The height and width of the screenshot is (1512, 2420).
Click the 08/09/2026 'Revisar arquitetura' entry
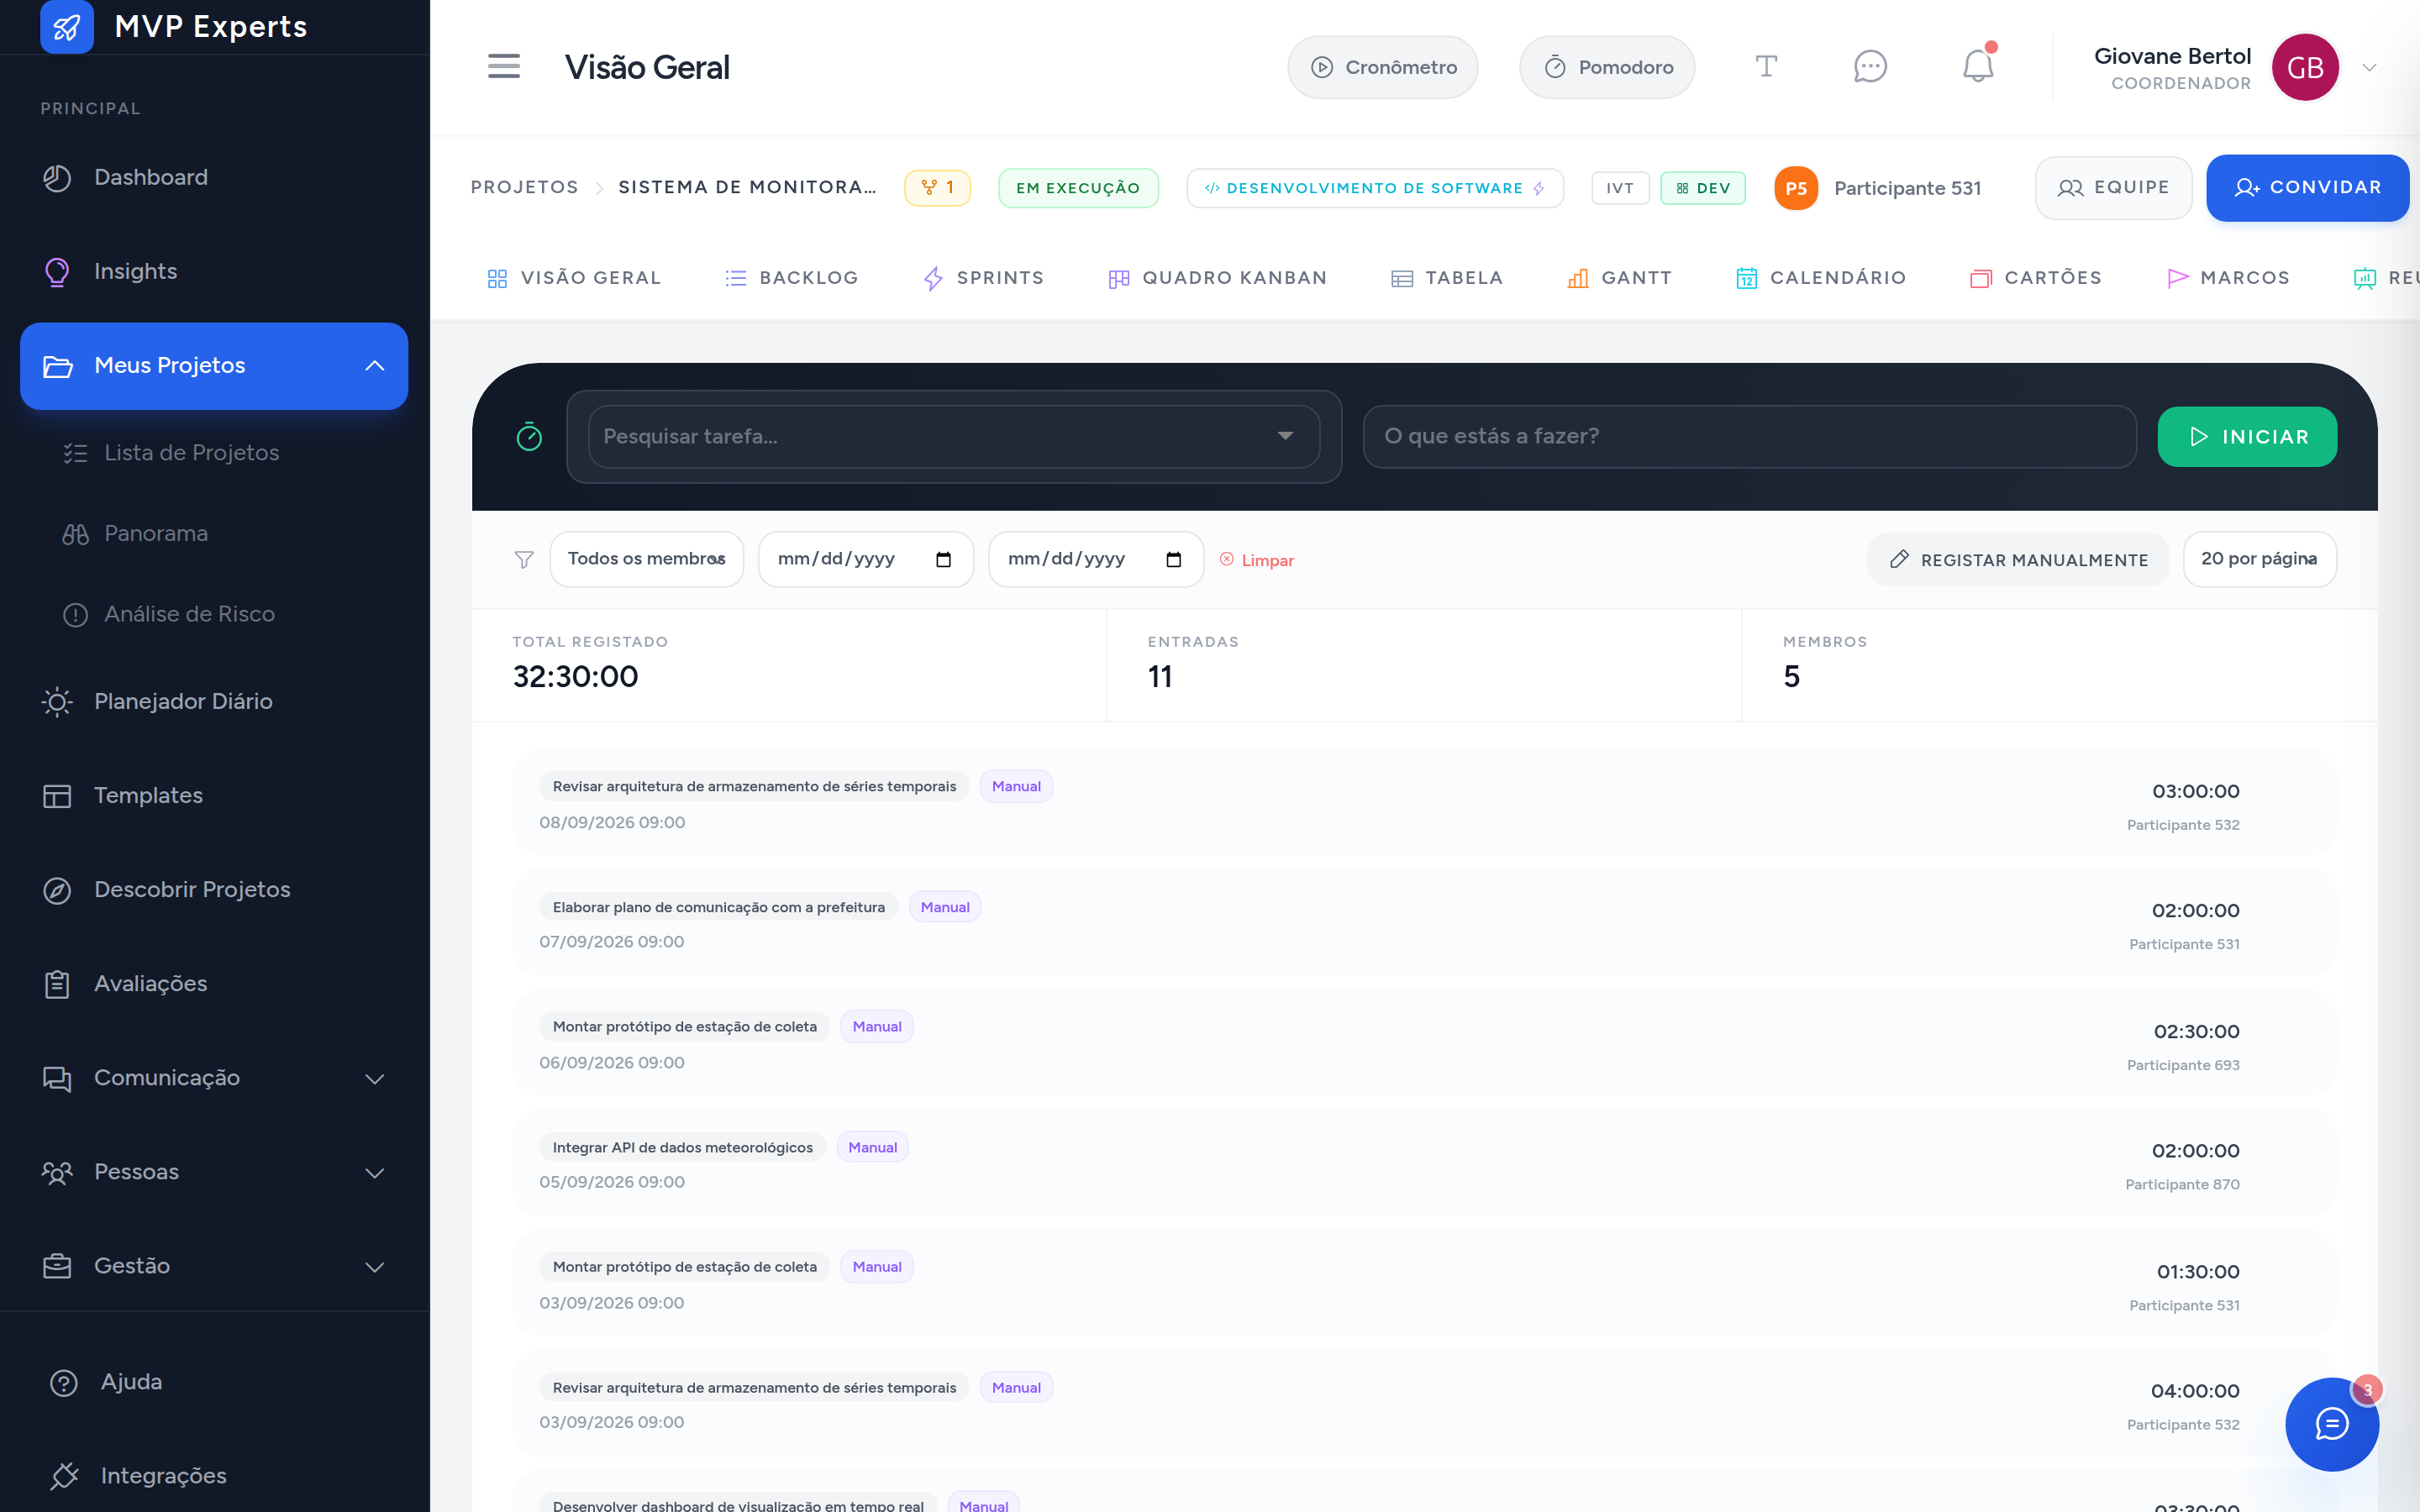1424,802
